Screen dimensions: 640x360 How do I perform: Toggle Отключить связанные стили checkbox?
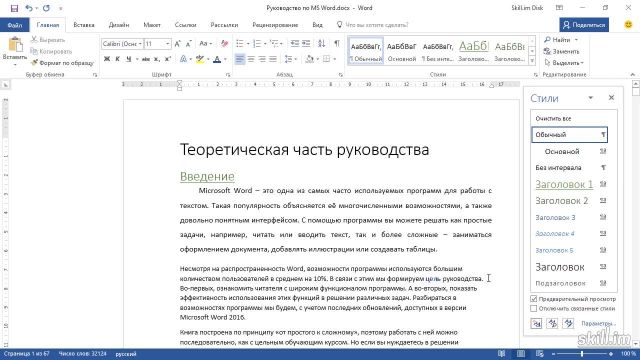(533, 309)
